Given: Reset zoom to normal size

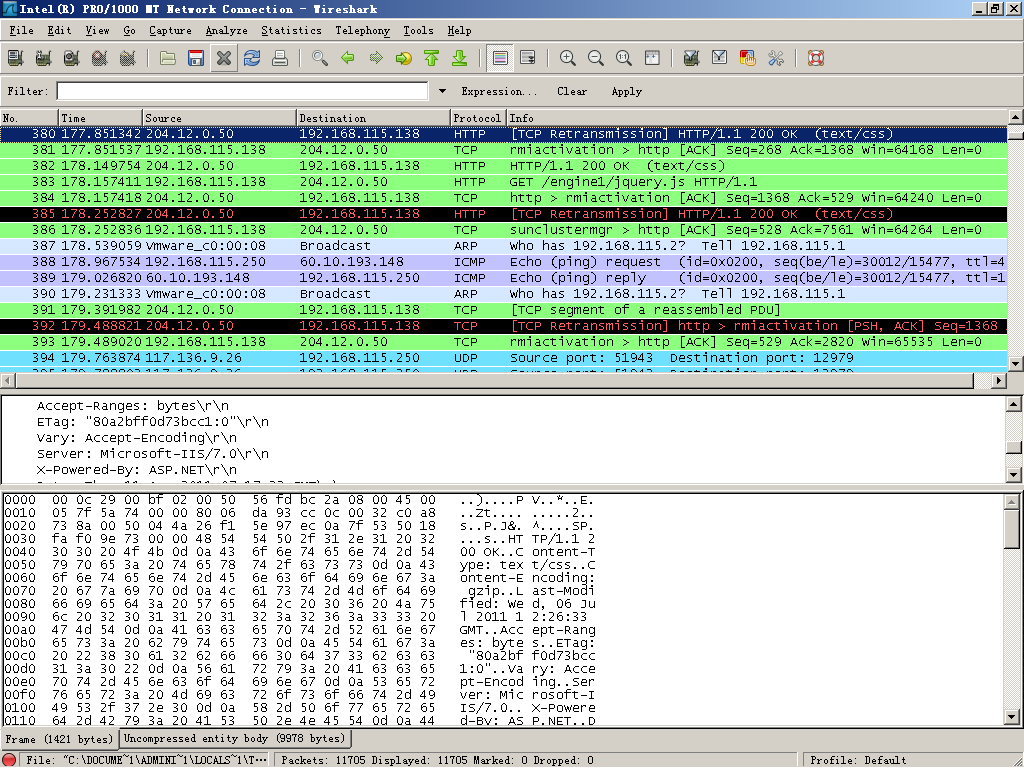Looking at the screenshot, I should 624,58.
